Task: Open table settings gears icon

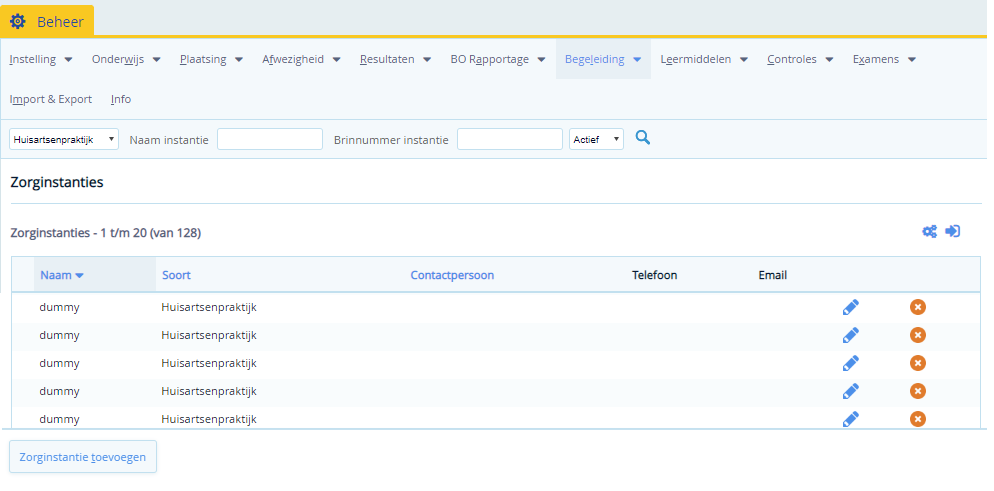Action: point(929,231)
